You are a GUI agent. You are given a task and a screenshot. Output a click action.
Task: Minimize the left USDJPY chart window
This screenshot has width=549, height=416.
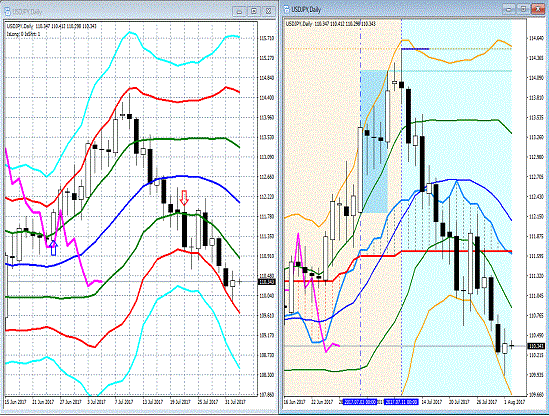click(240, 11)
